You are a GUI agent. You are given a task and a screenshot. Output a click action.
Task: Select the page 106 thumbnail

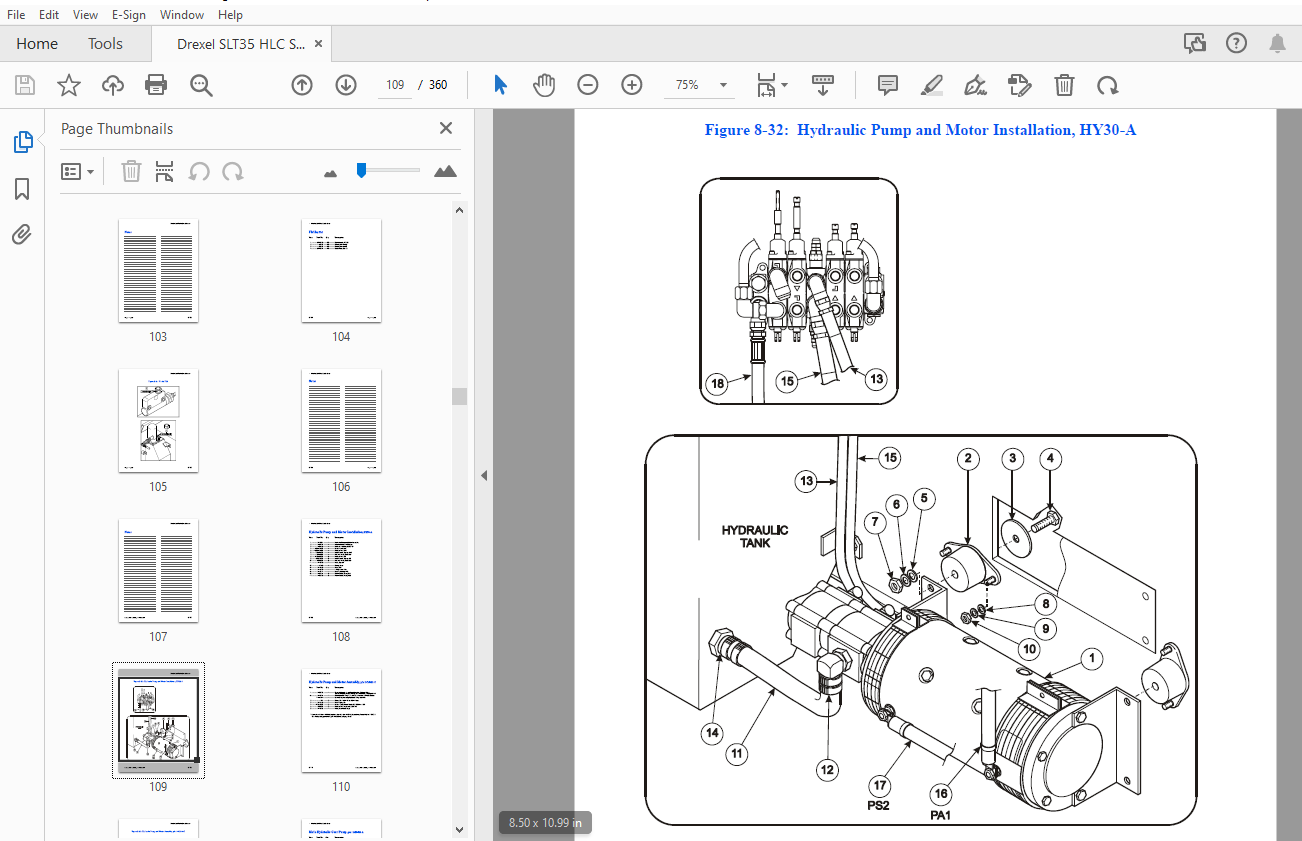(341, 421)
